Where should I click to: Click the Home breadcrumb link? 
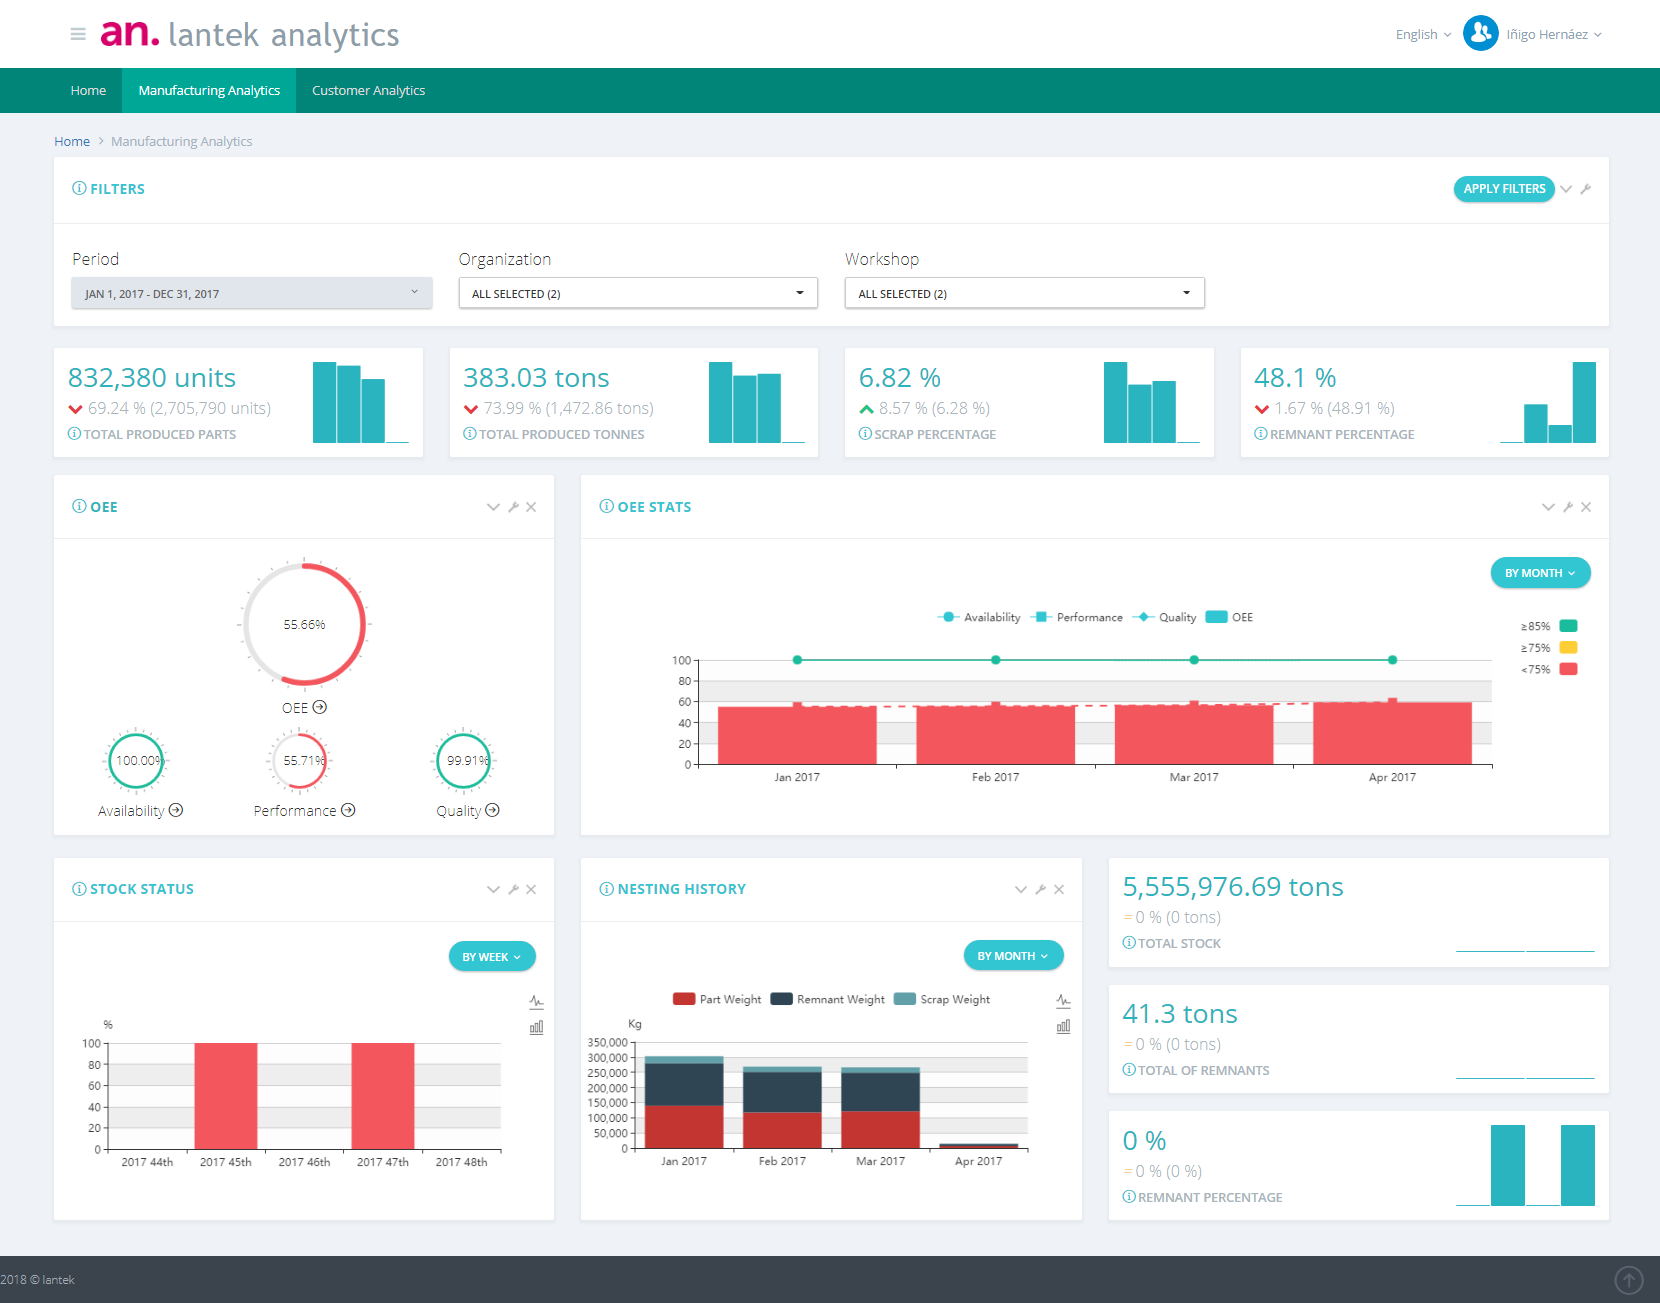point(72,141)
